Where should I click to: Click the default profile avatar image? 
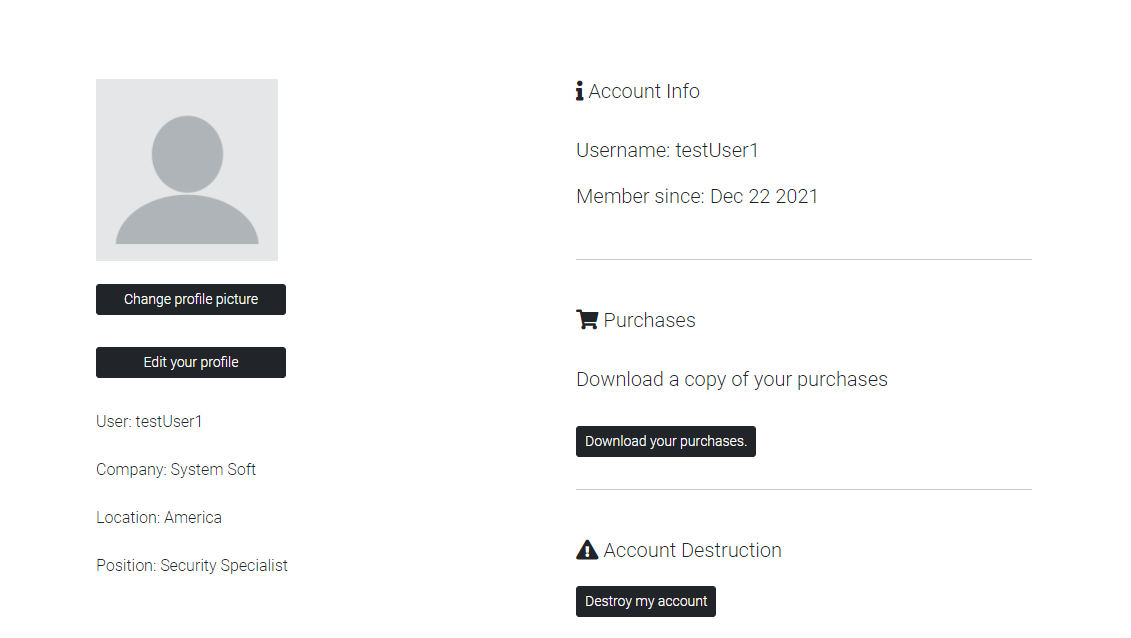tap(187, 170)
